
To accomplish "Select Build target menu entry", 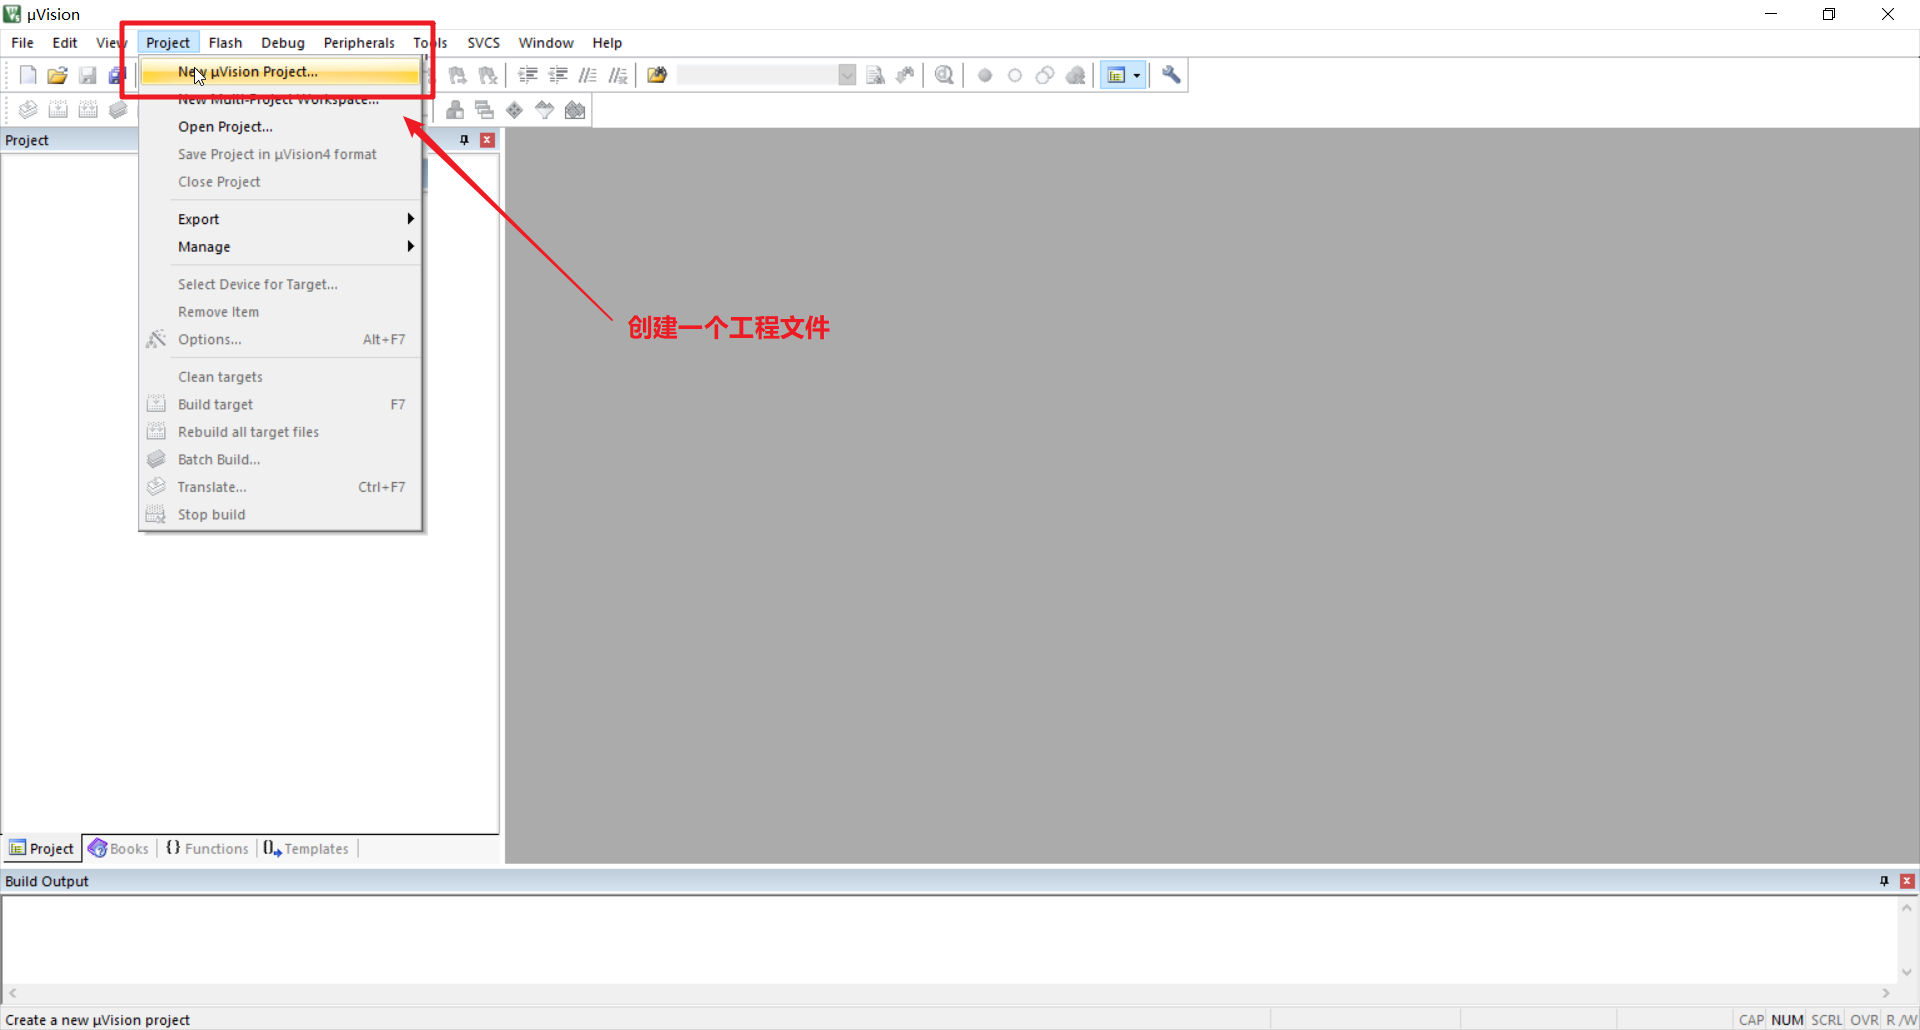I will click(x=280, y=404).
